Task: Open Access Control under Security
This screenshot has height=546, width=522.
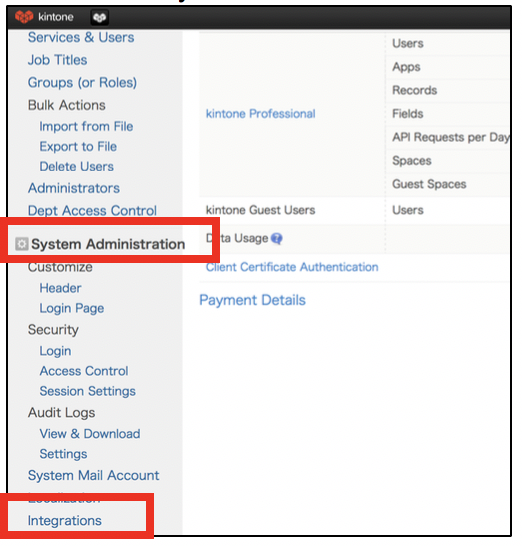Action: [x=84, y=371]
